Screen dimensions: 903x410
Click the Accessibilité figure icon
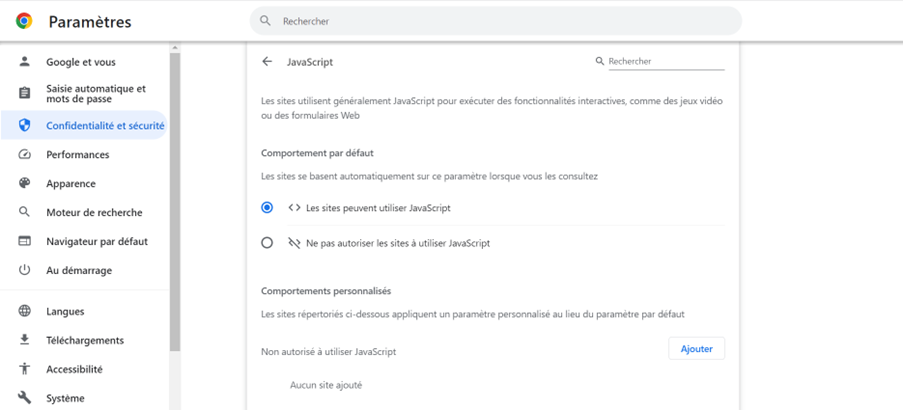[25, 369]
